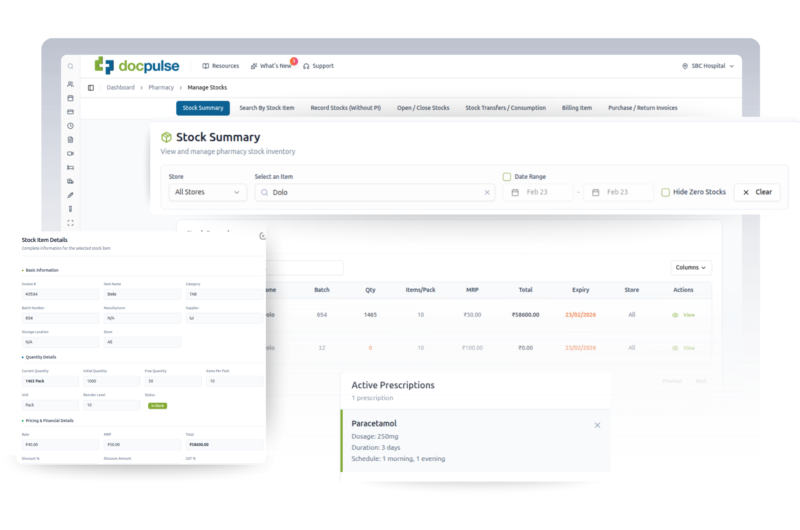Click the Clear filter button

(757, 192)
